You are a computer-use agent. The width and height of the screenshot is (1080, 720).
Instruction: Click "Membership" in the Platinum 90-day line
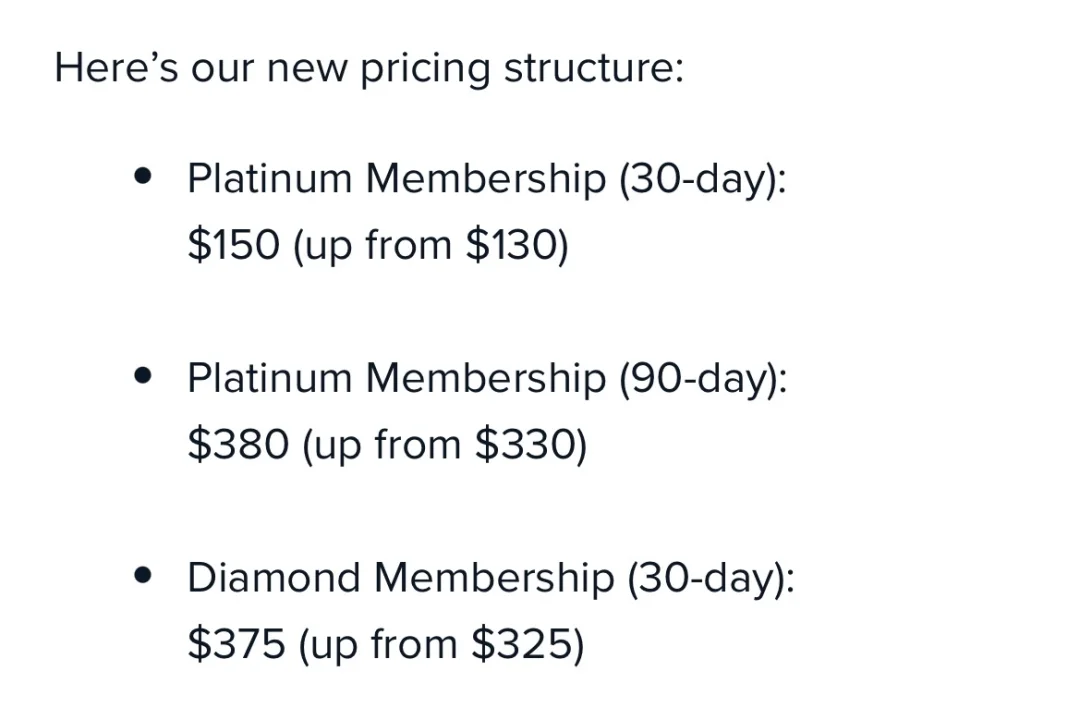tap(485, 379)
